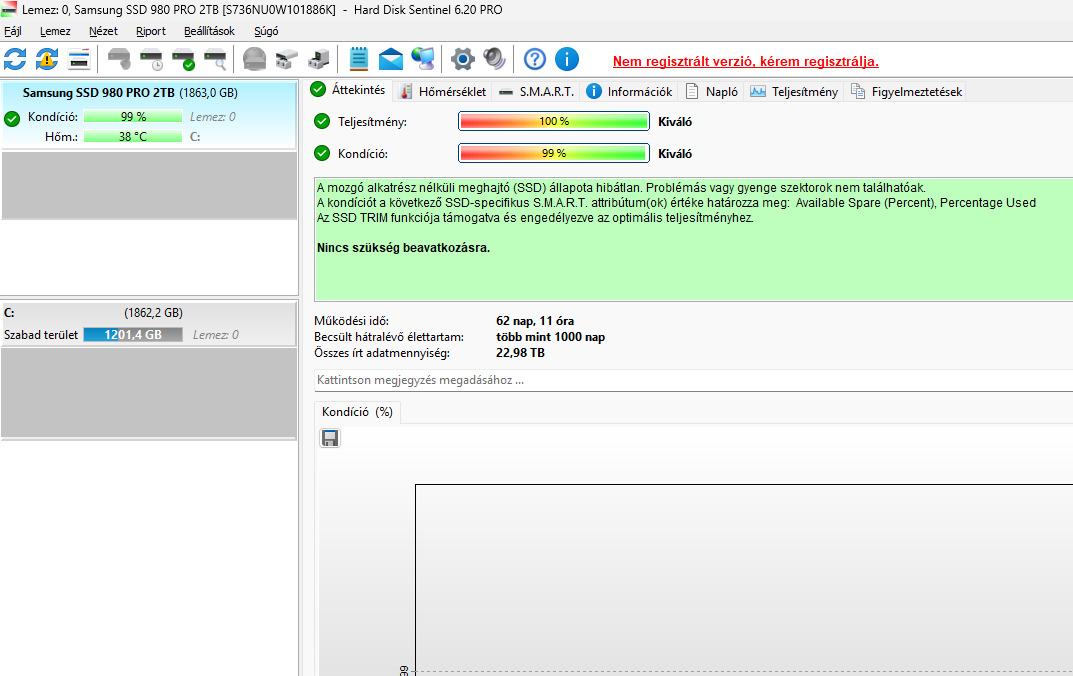This screenshot has width=1073, height=676.
Task: Click the 'Nincs szükség beavatkozásra.' text
Action: pyautogui.click(x=403, y=248)
